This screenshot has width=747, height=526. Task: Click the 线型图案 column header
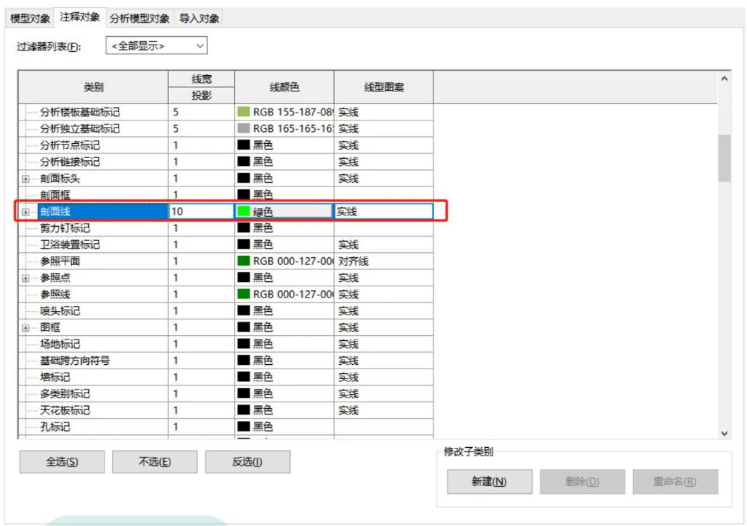pos(384,87)
